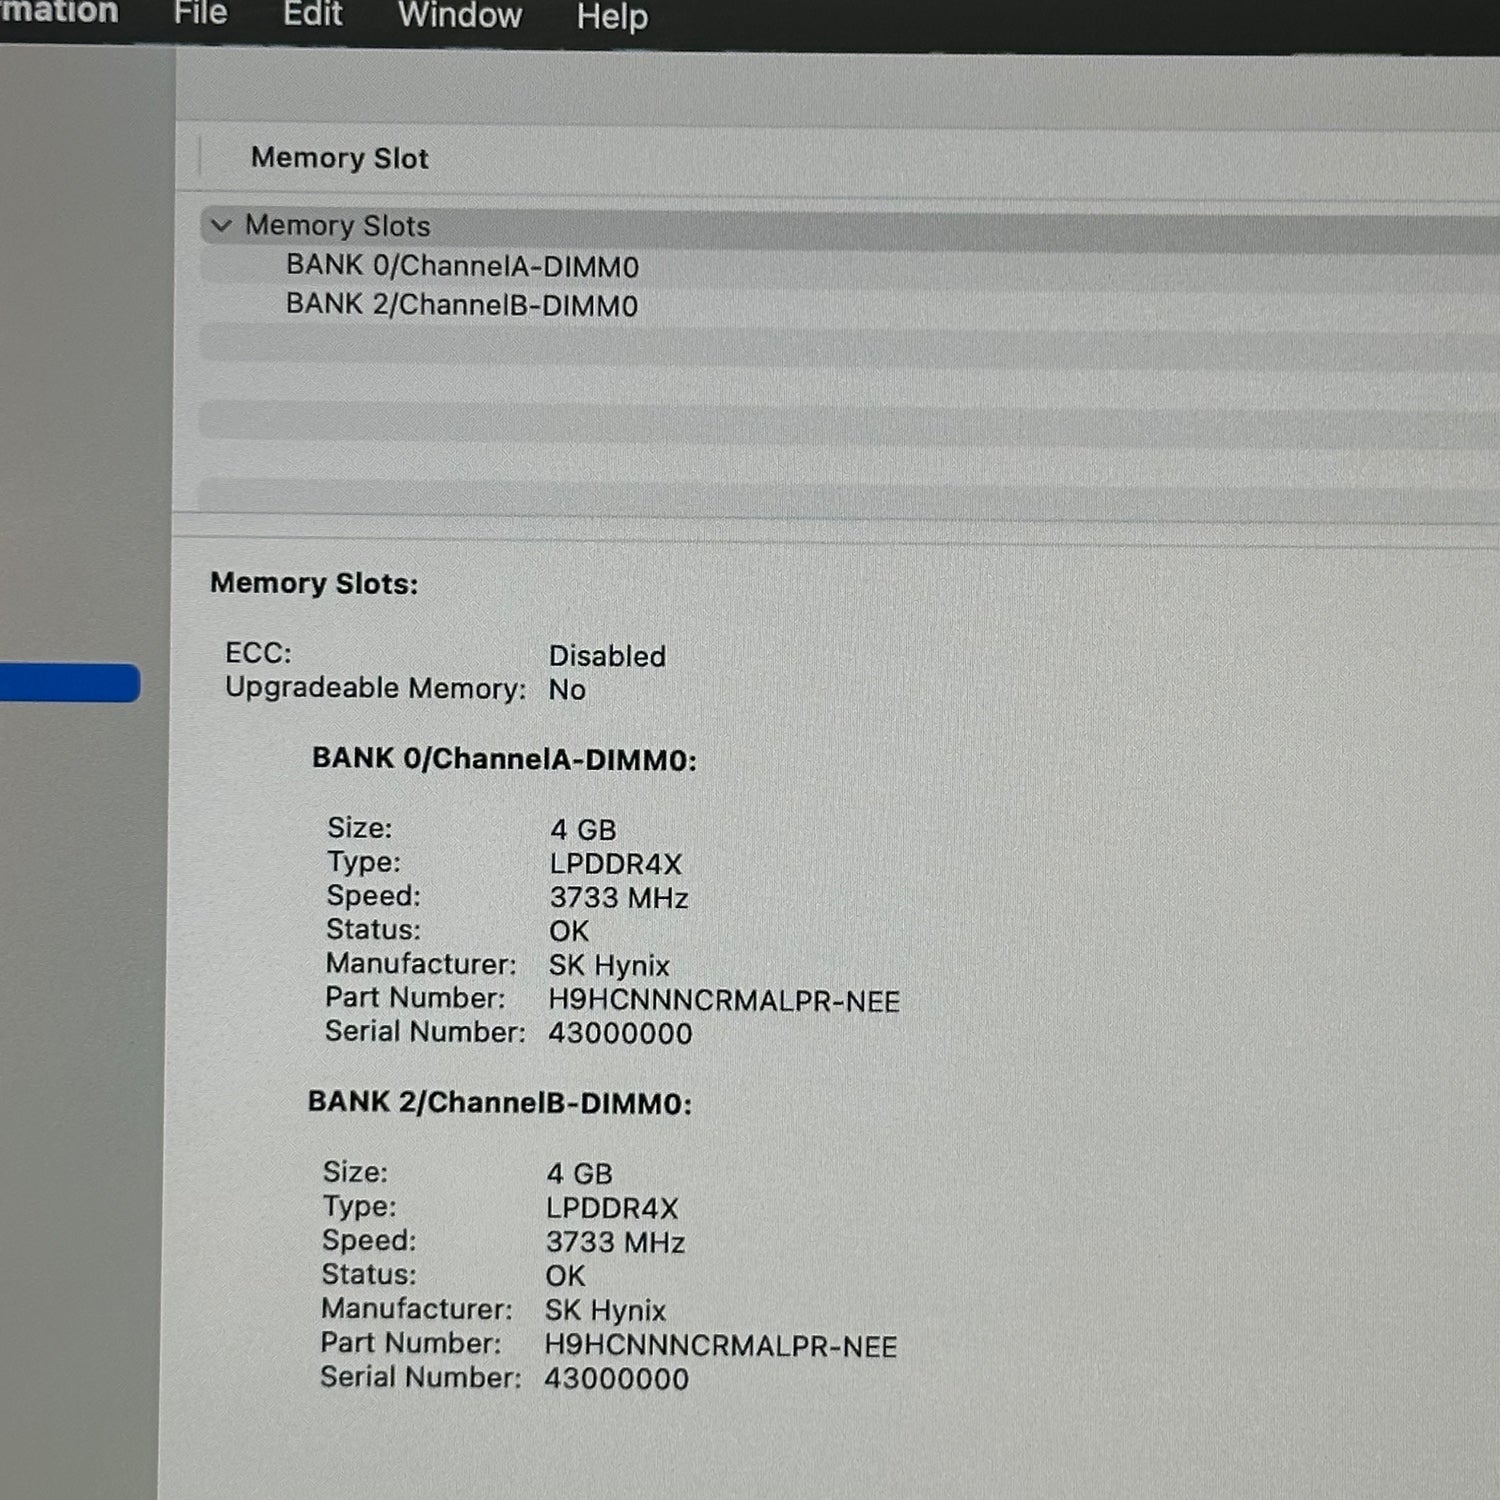Open the Help menu
Screen dimensions: 1500x1500
(x=612, y=17)
